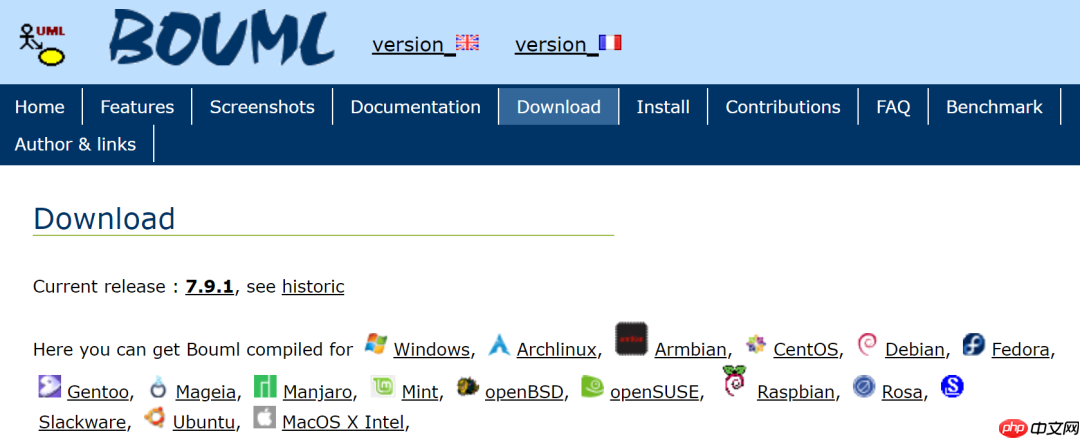Open the Features page

tap(137, 107)
